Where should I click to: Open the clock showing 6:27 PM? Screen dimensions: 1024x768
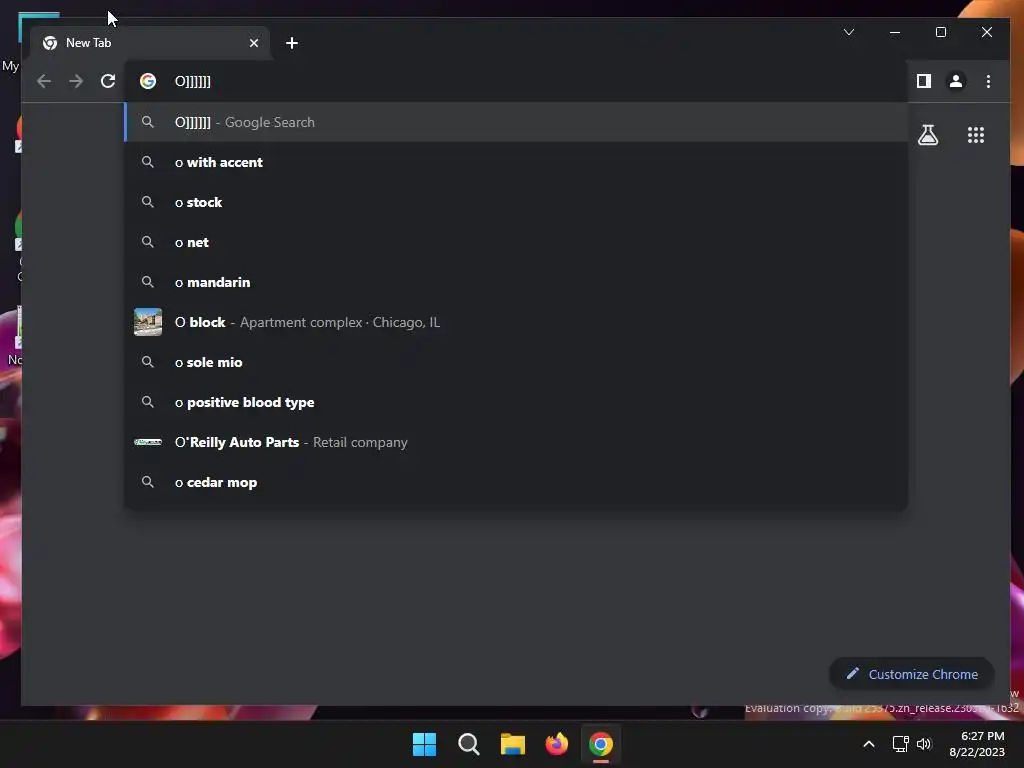(x=977, y=744)
